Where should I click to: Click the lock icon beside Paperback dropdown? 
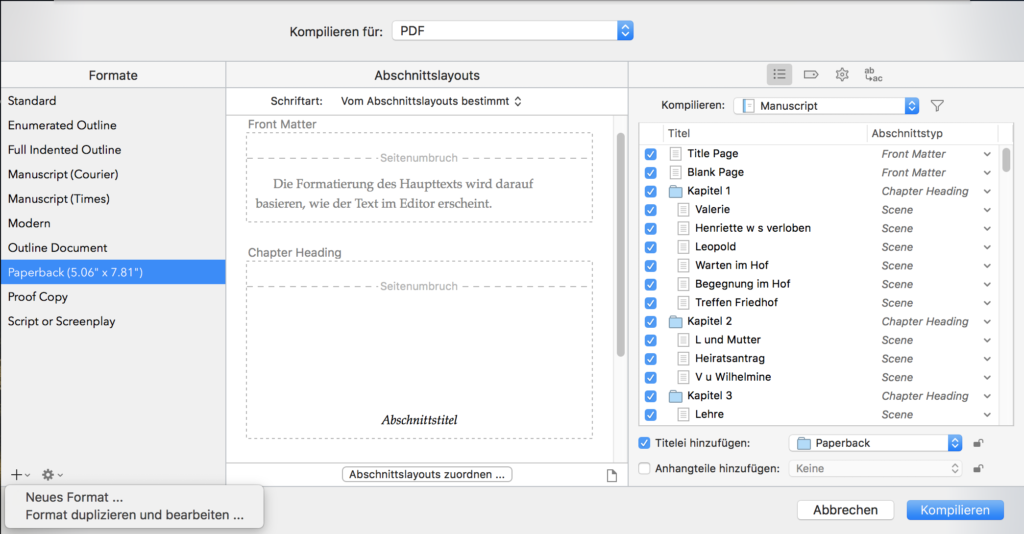tap(978, 443)
